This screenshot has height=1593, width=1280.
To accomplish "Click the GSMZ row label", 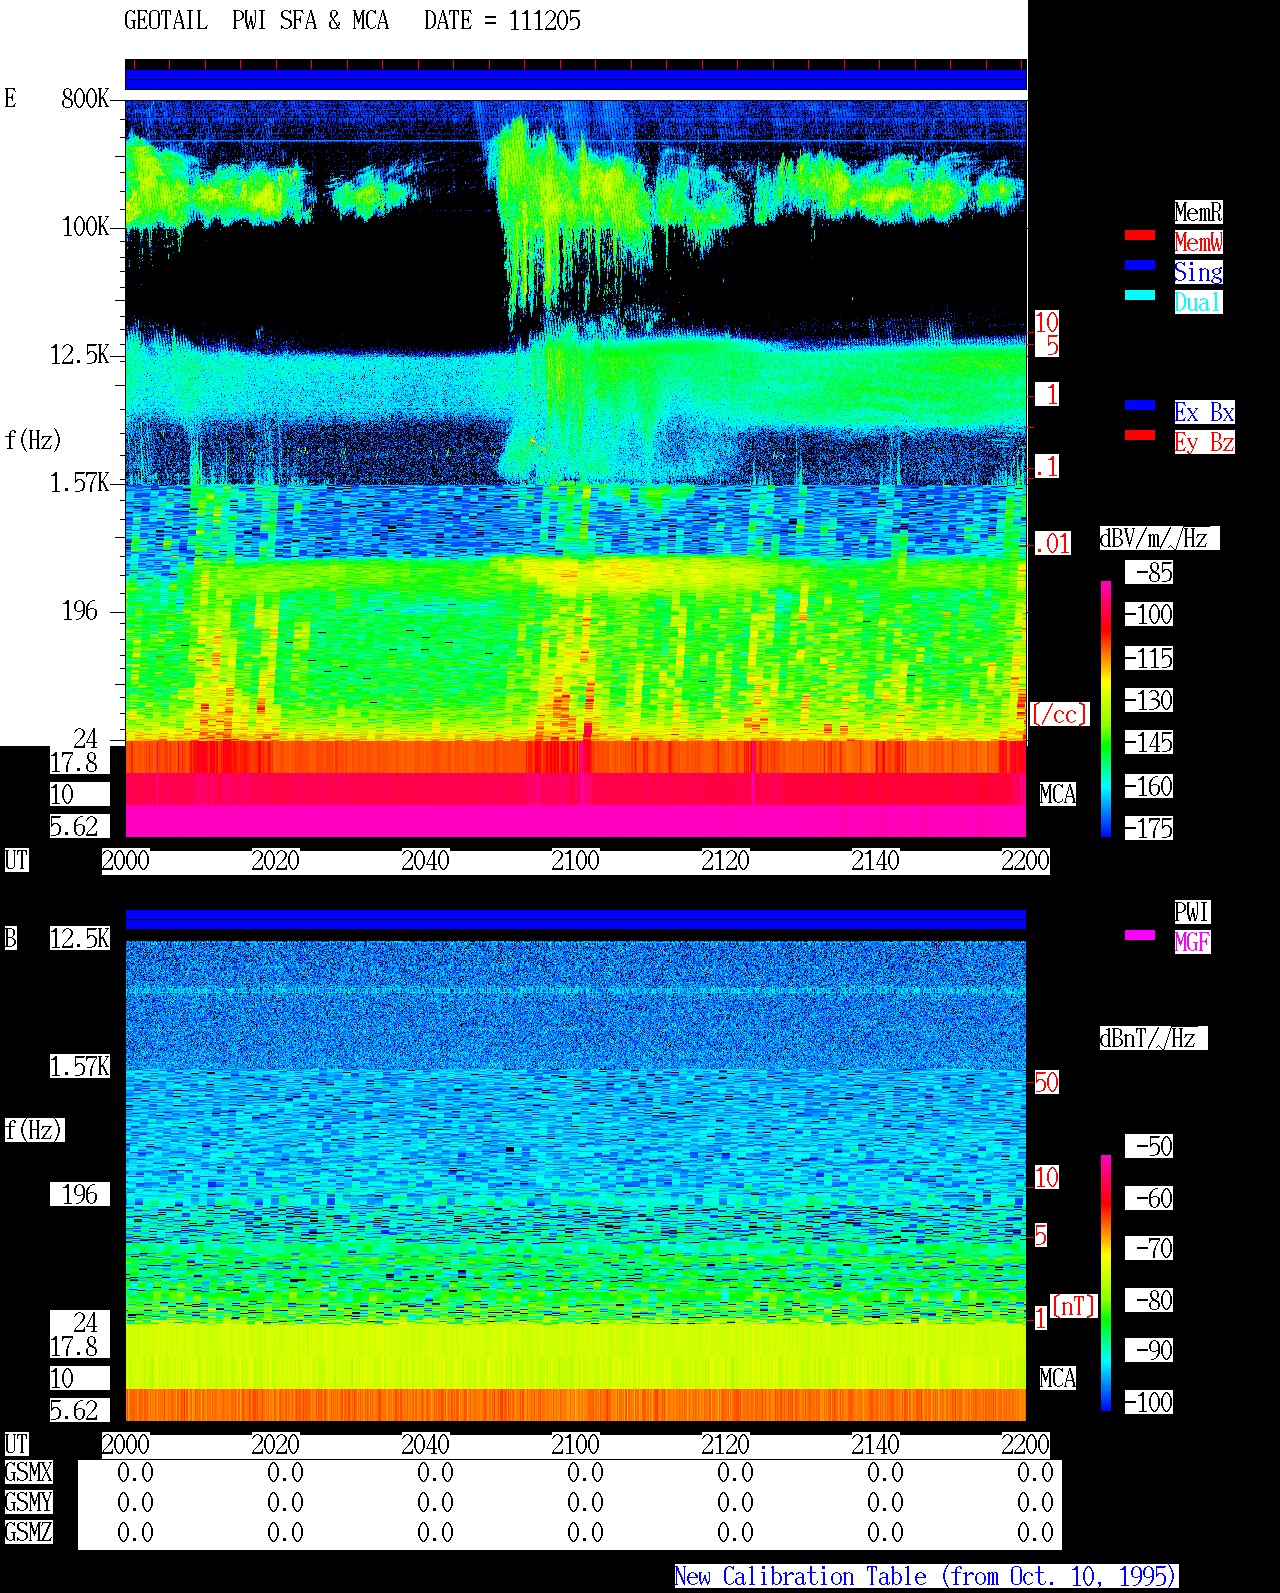I will (x=28, y=1533).
